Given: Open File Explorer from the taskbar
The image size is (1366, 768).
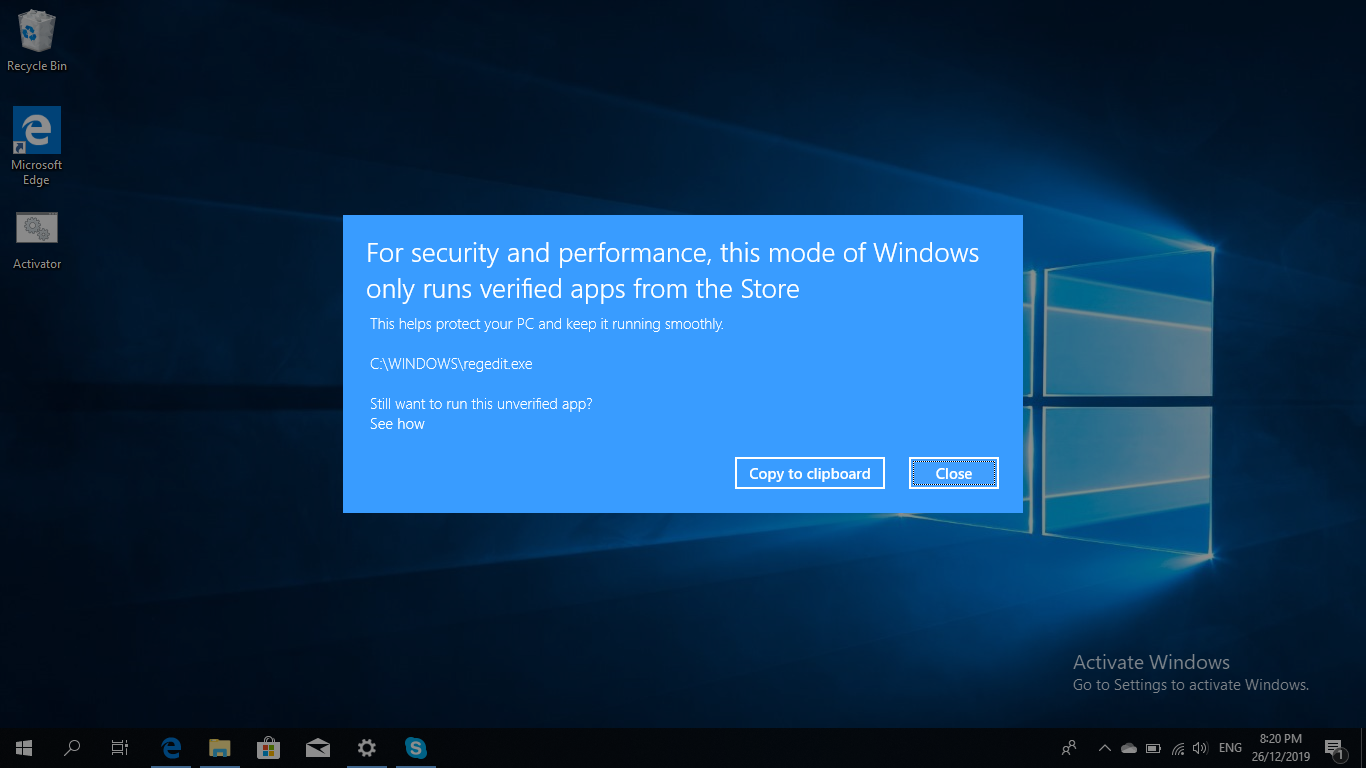Looking at the screenshot, I should pyautogui.click(x=220, y=747).
